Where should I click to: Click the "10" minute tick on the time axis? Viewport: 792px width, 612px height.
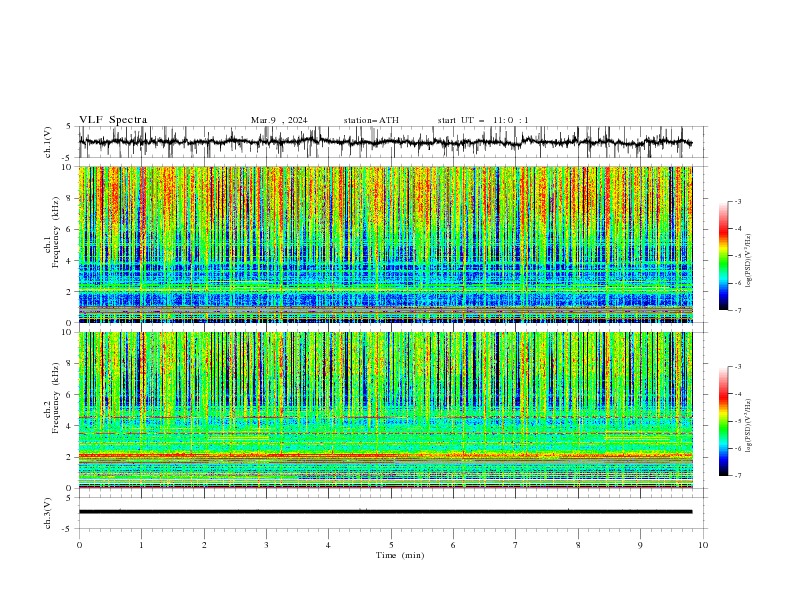[x=703, y=545]
